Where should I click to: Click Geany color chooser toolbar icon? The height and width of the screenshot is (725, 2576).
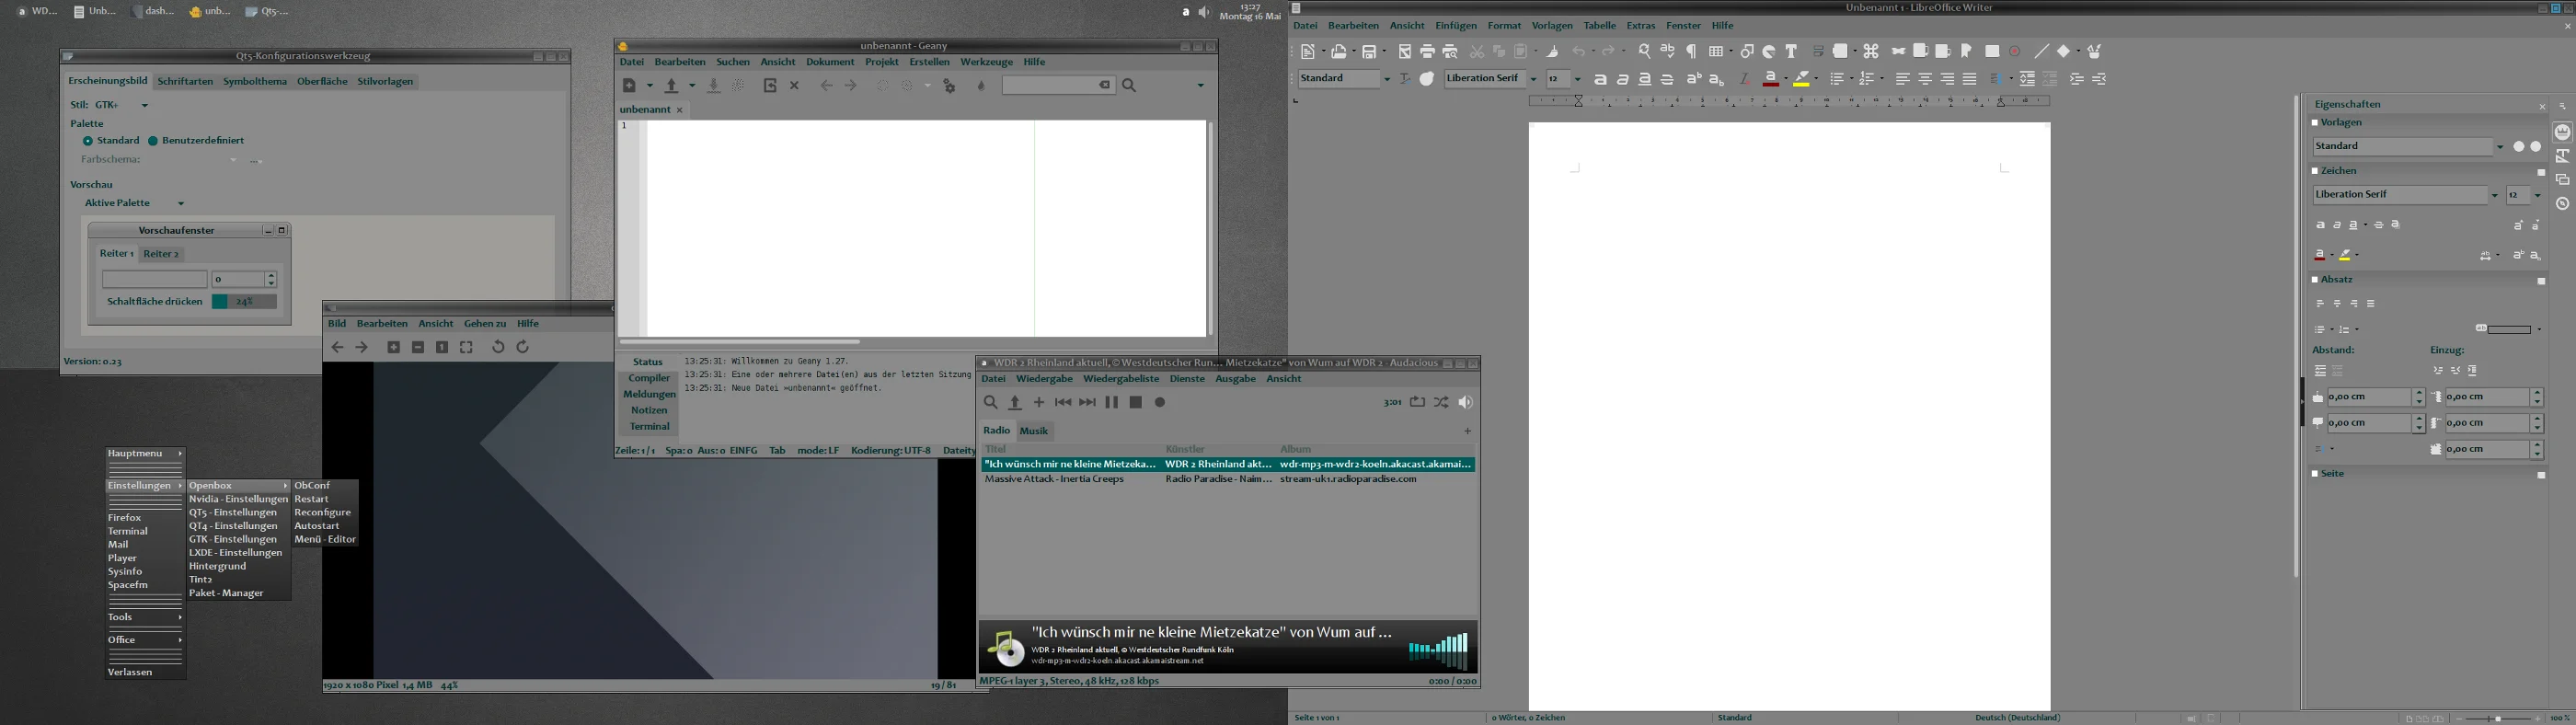point(981,86)
